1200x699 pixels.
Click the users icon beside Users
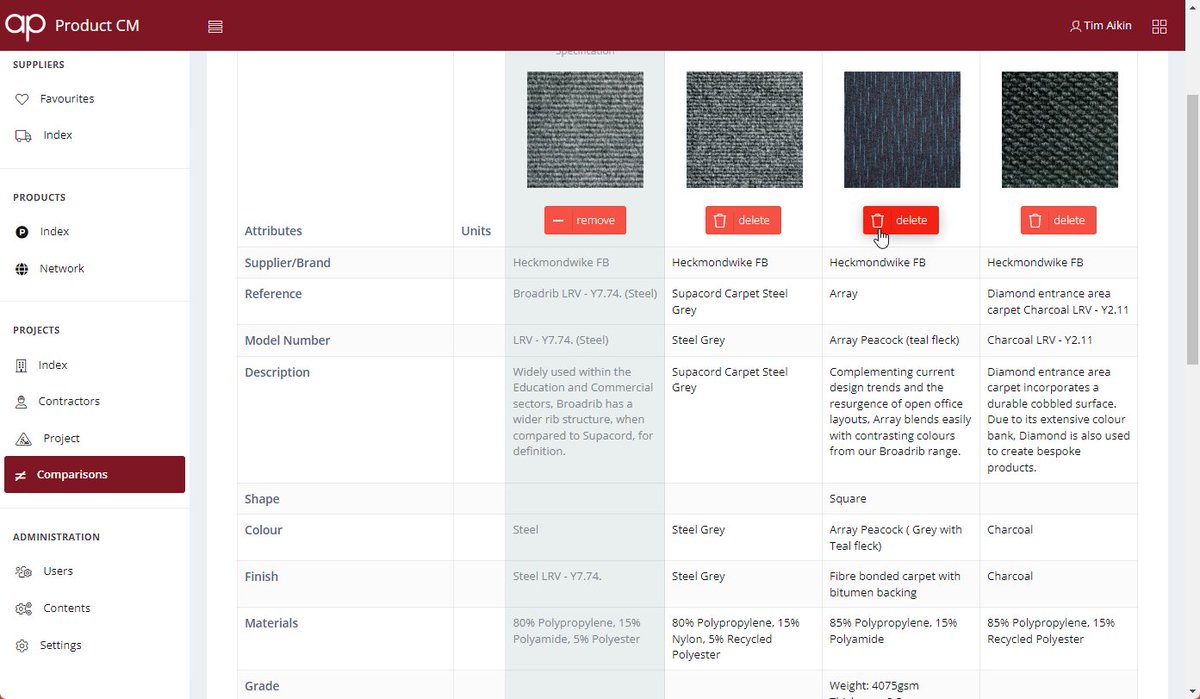[24, 572]
